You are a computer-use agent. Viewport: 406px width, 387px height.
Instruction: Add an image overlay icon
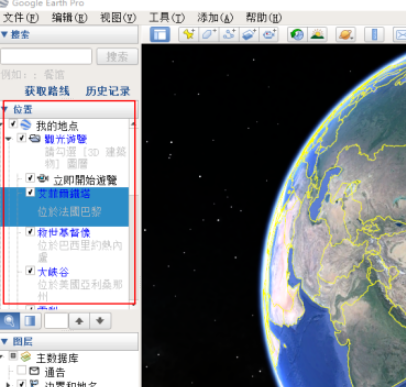coord(249,35)
